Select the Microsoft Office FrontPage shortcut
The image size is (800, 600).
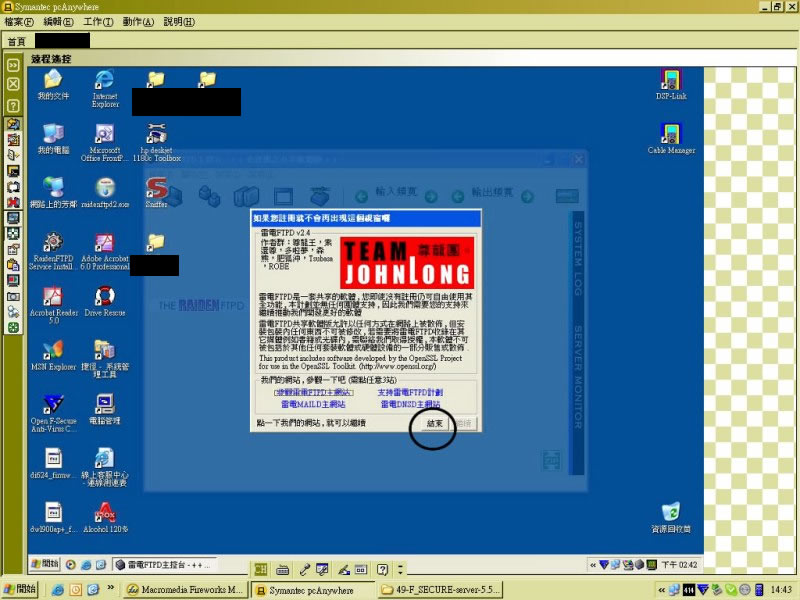click(x=105, y=142)
